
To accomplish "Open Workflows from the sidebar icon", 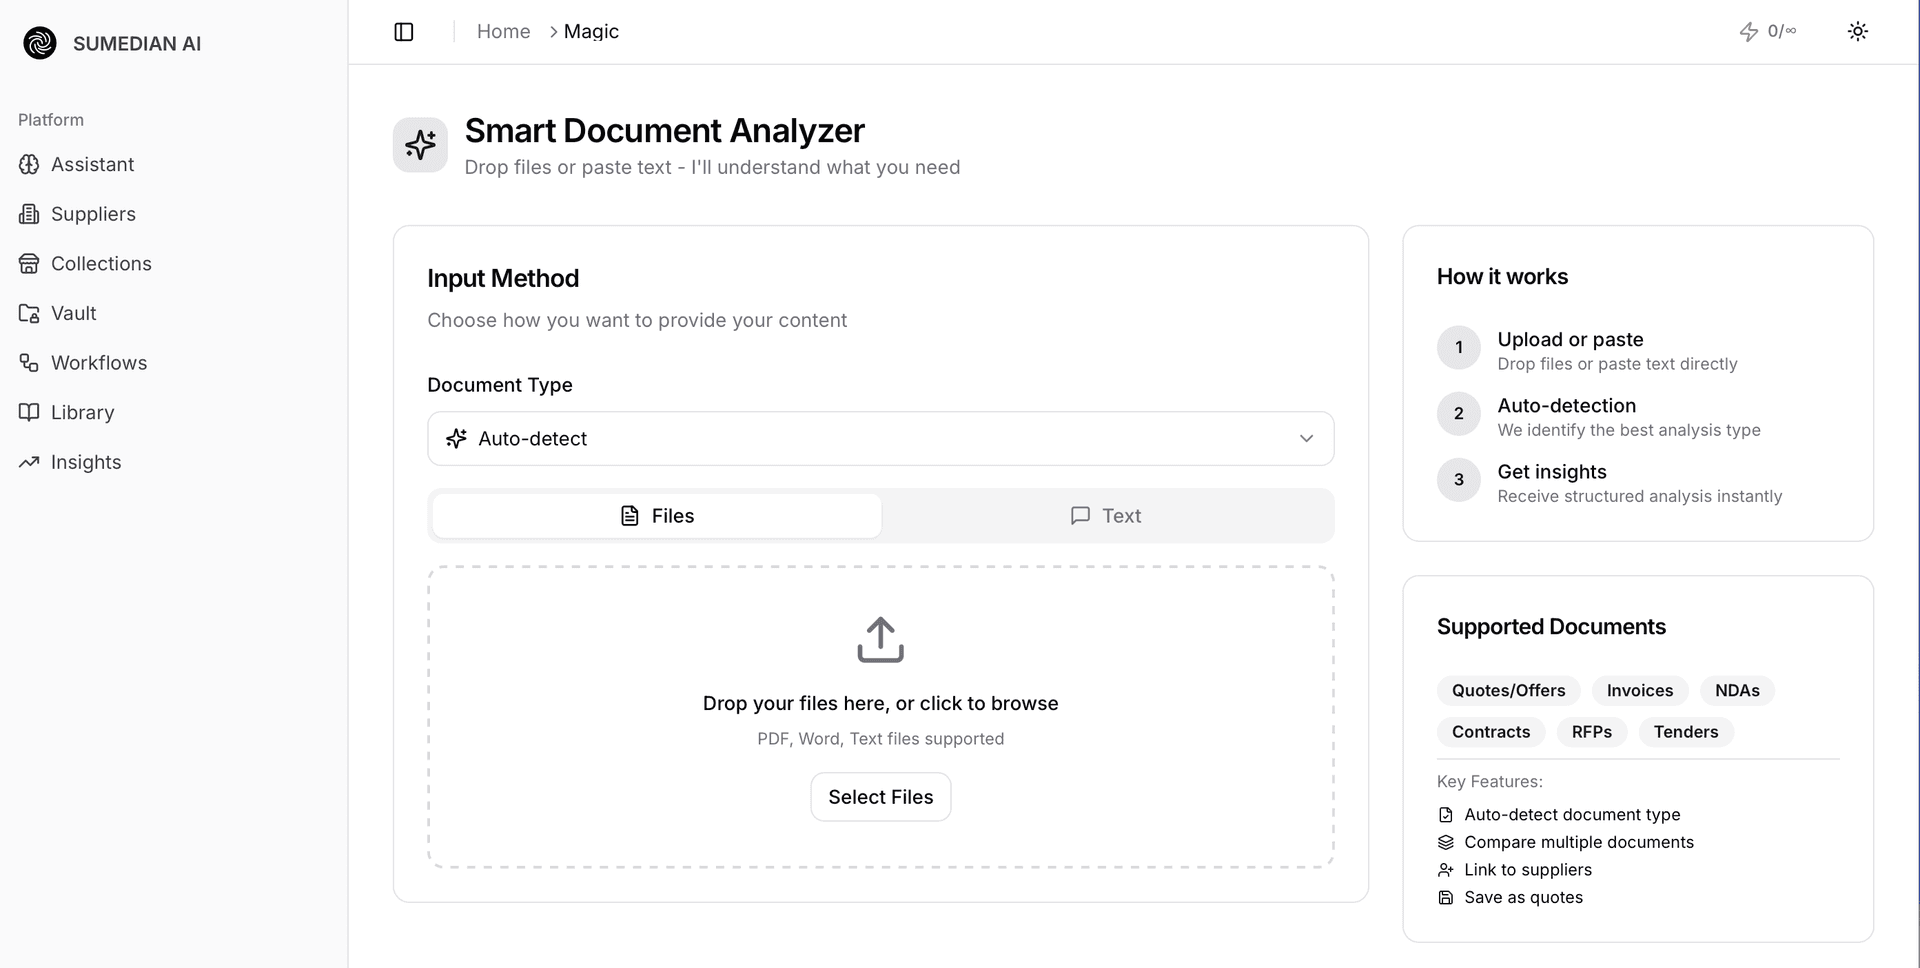I will (x=29, y=363).
